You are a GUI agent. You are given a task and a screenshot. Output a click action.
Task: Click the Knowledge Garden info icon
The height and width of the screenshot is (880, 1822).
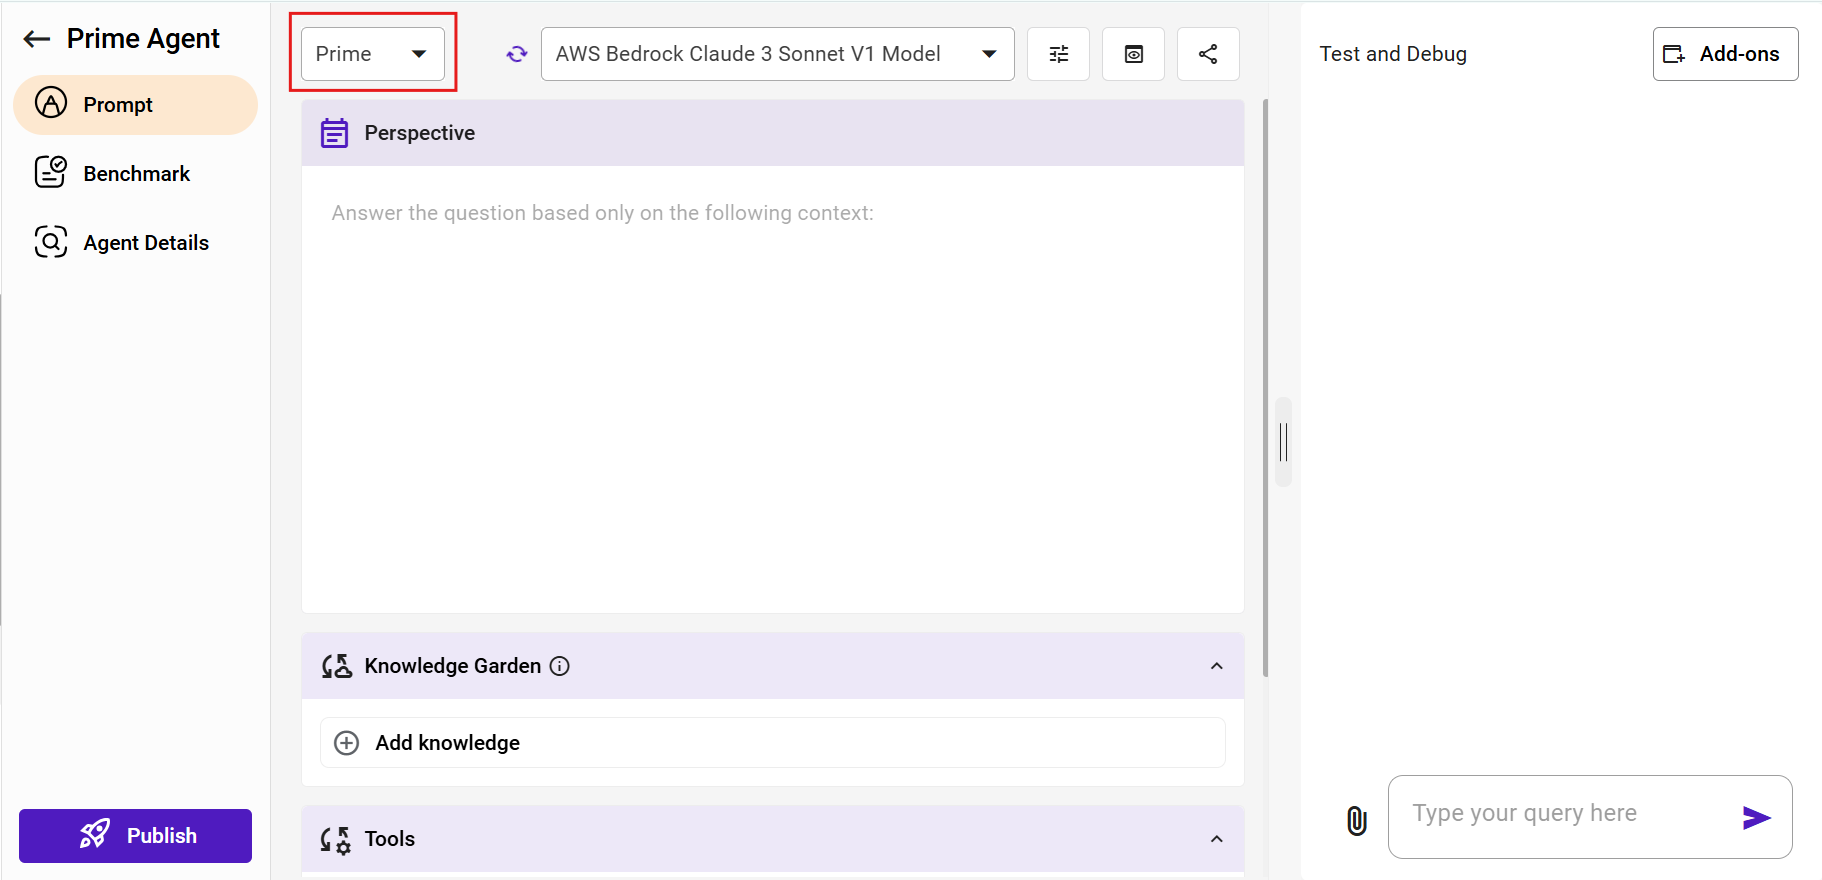tap(560, 666)
